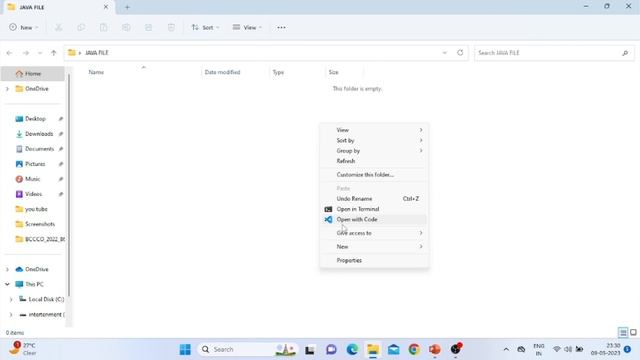Refresh the address bar location
This screenshot has height=360, width=640.
460,53
